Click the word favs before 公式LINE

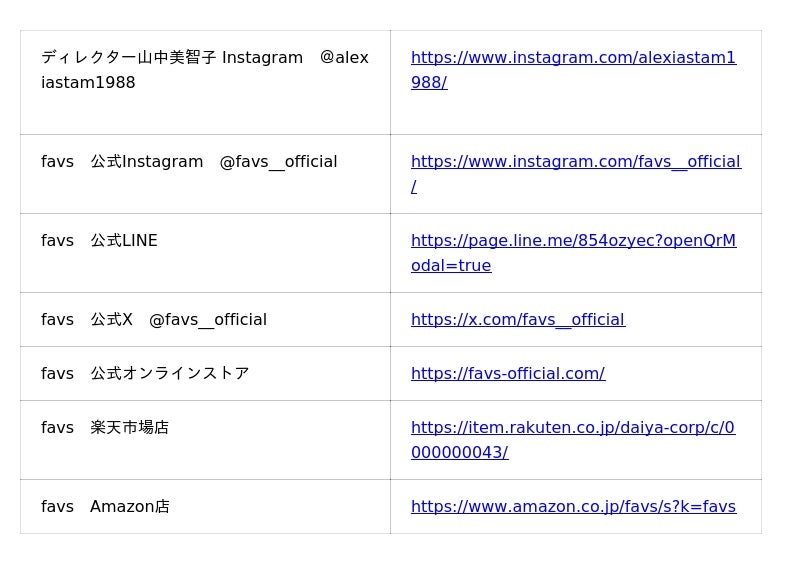[x=57, y=241]
